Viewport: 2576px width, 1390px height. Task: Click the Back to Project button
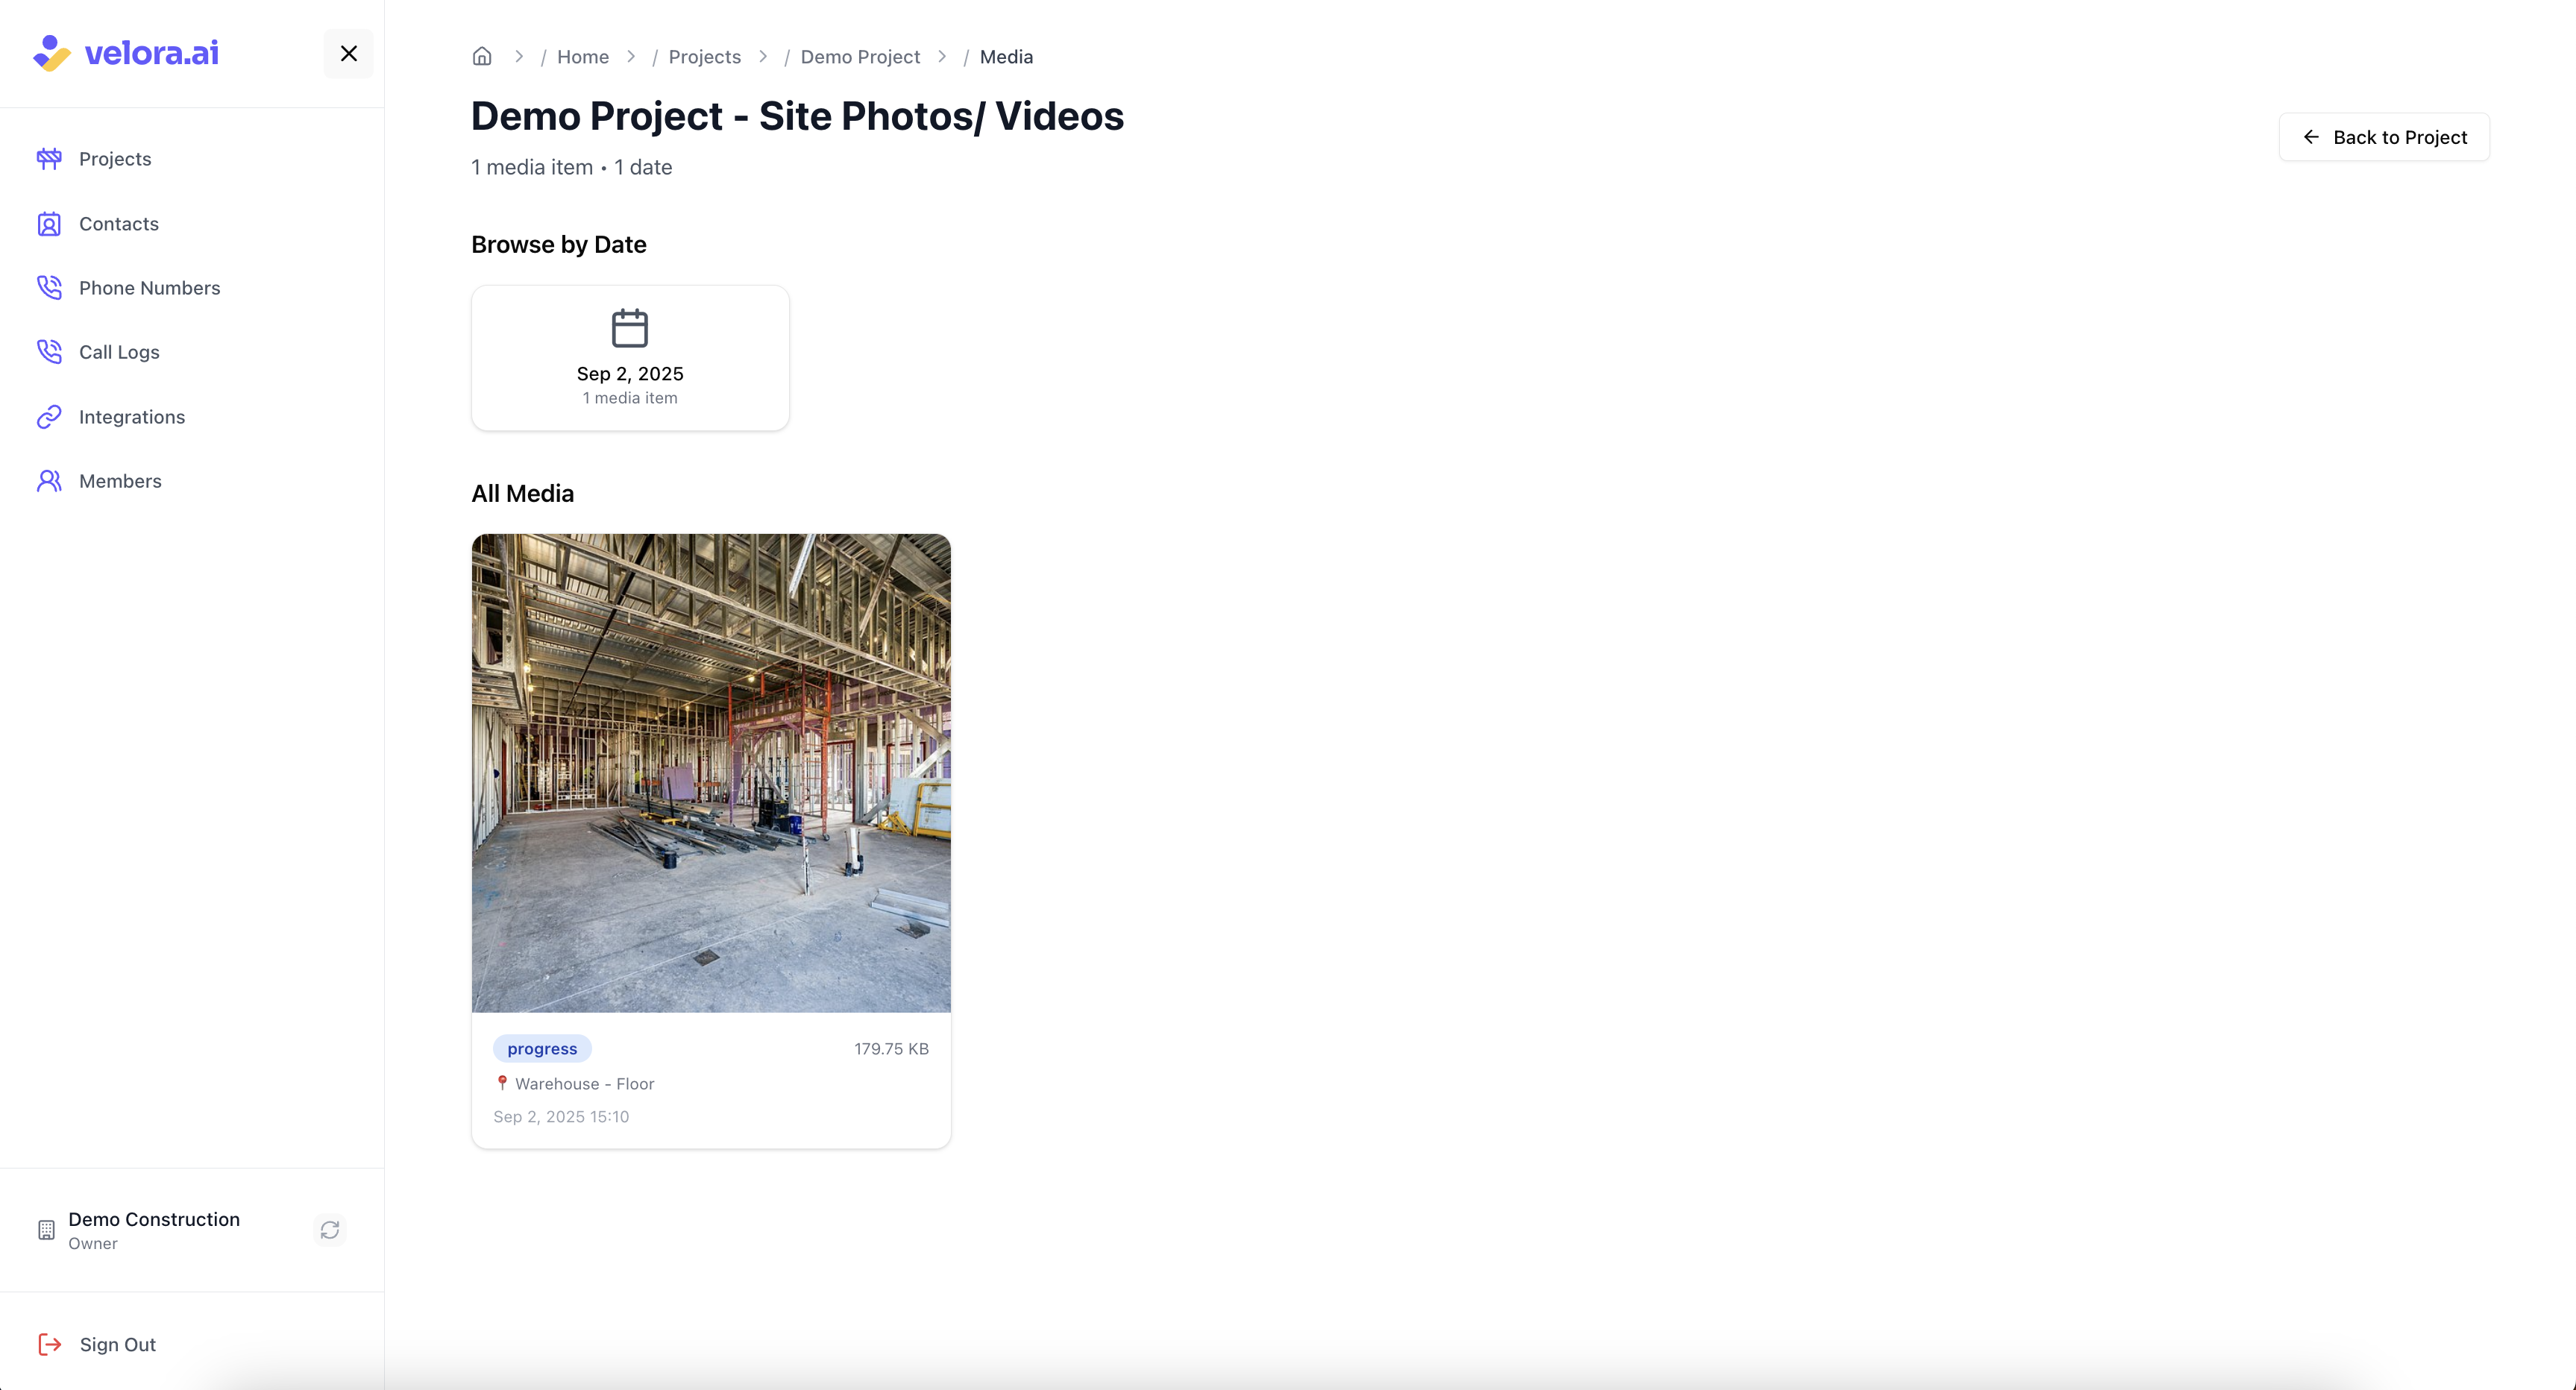click(x=2384, y=137)
